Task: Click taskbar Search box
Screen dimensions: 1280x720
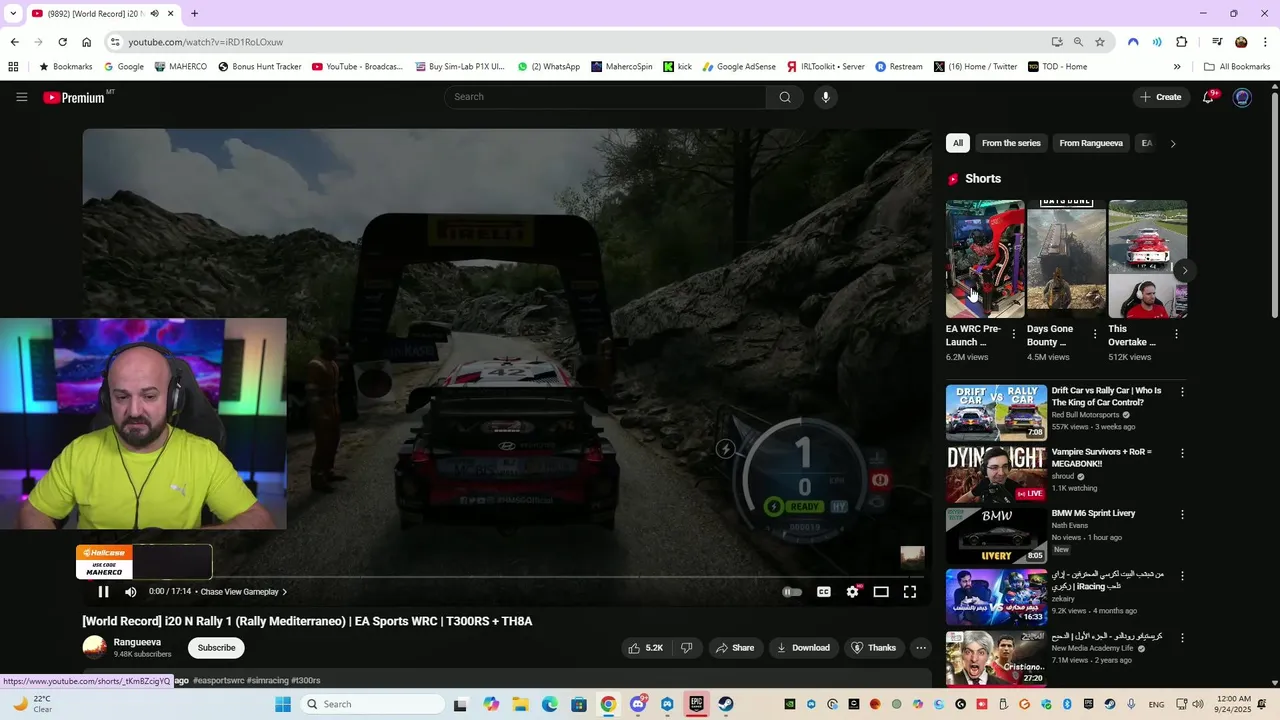Action: pos(372,704)
